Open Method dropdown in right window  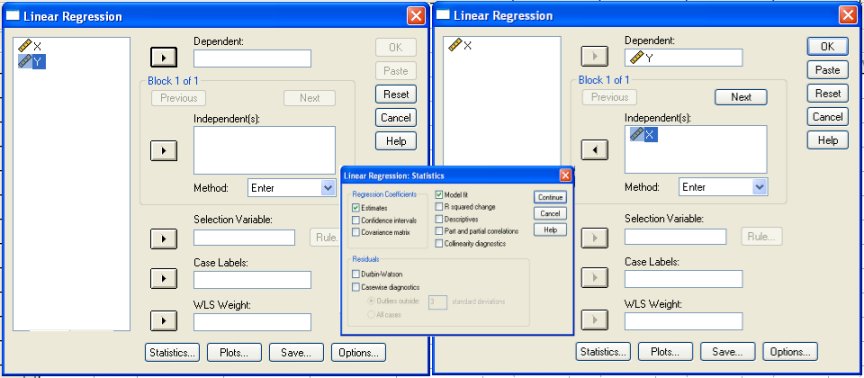[760, 187]
